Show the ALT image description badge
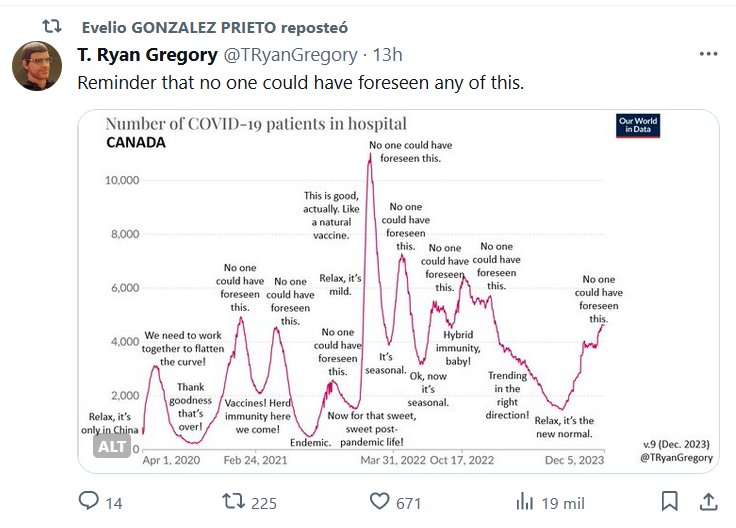This screenshot has width=736, height=528. [112, 447]
